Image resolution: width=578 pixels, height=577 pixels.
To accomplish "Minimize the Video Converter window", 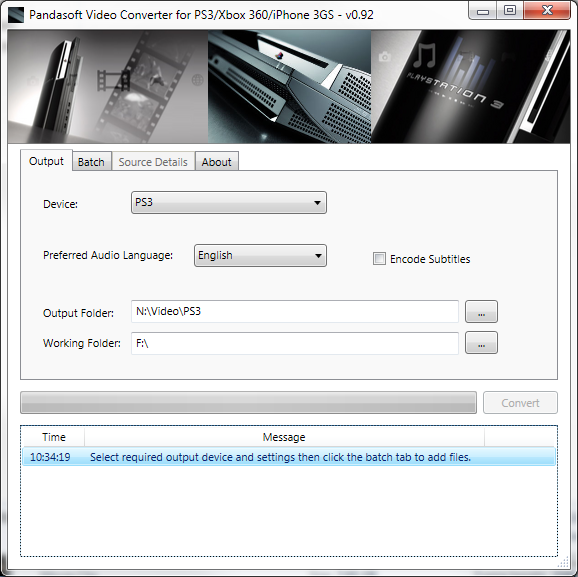I will pos(483,11).
